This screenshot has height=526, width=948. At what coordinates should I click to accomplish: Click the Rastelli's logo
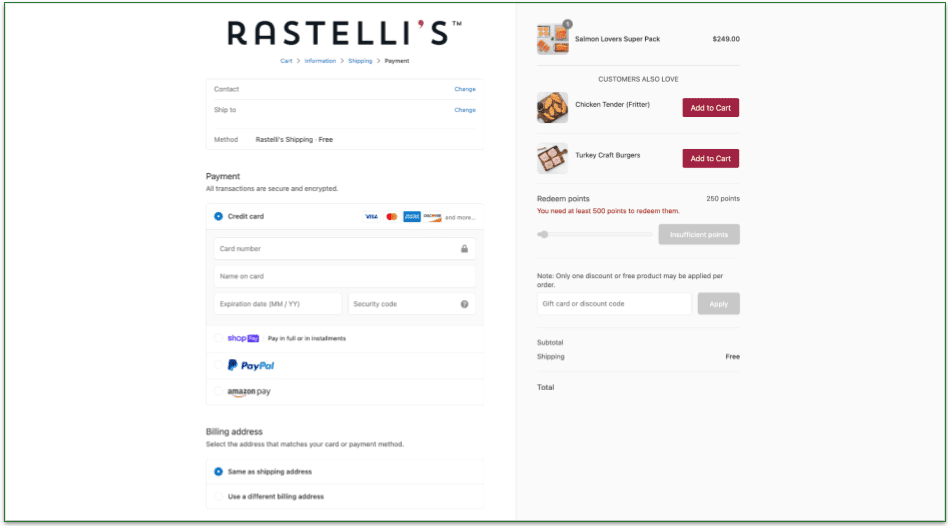tap(344, 33)
